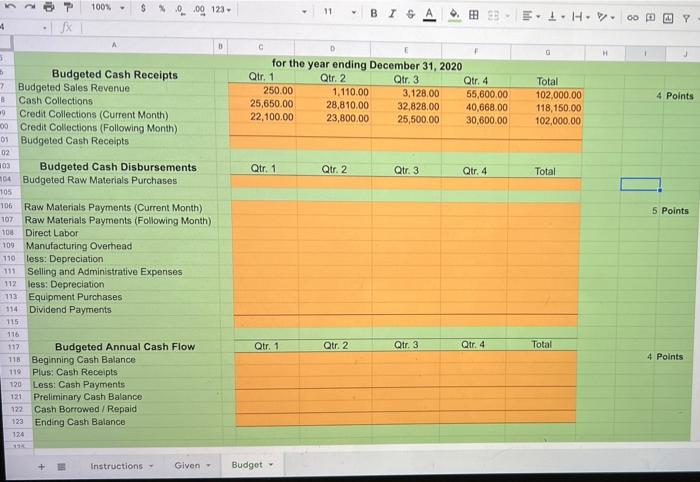Select cell with value 28,810.00
The image size is (700, 482).
pos(333,105)
